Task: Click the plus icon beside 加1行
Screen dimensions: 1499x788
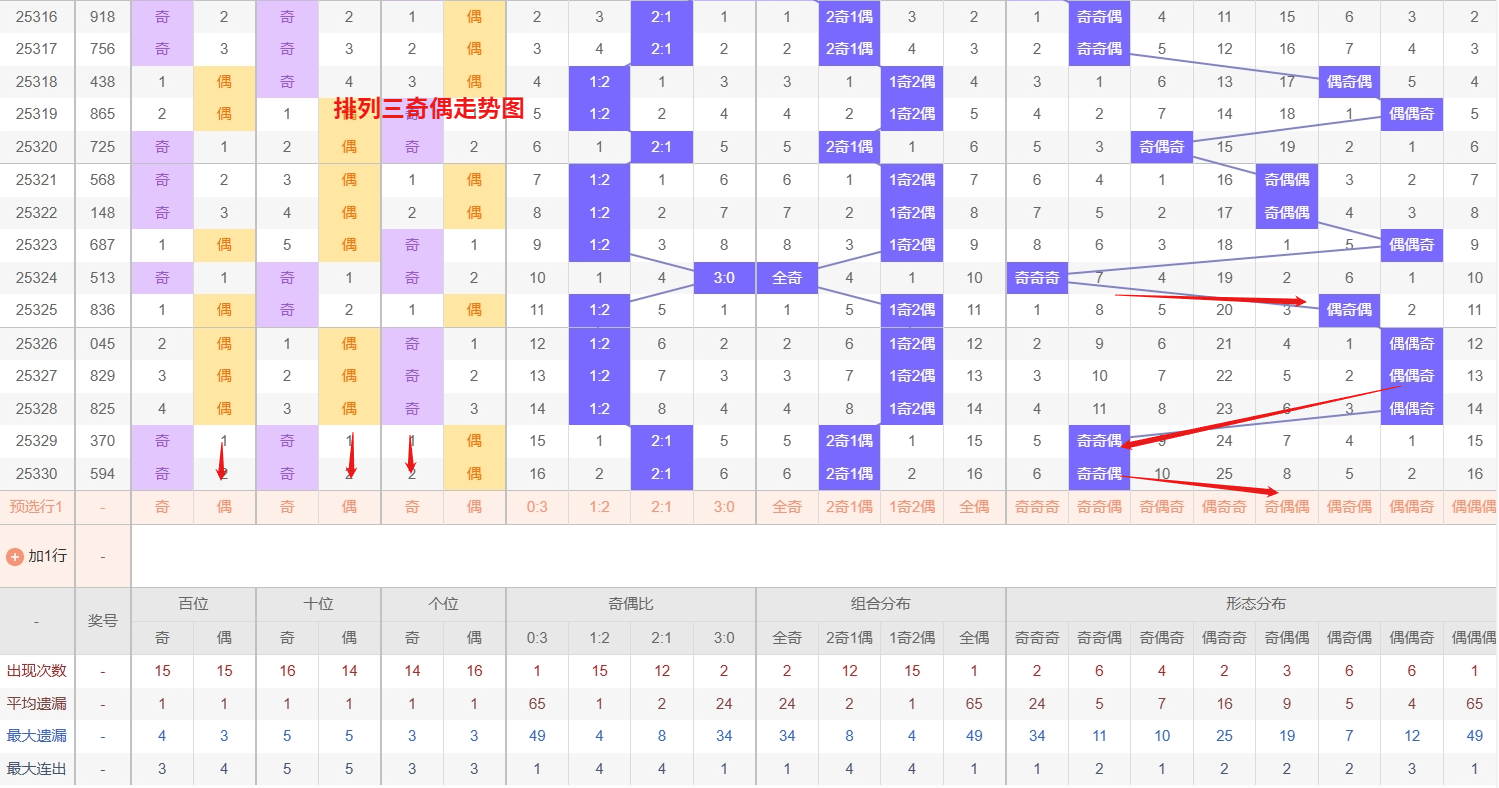Action: [15, 556]
